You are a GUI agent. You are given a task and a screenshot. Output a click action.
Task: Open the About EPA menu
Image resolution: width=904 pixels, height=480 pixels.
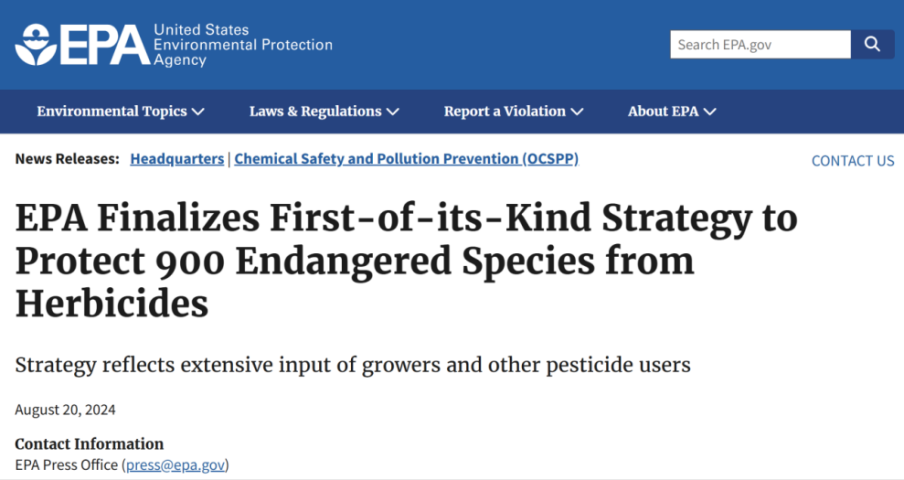coord(672,111)
